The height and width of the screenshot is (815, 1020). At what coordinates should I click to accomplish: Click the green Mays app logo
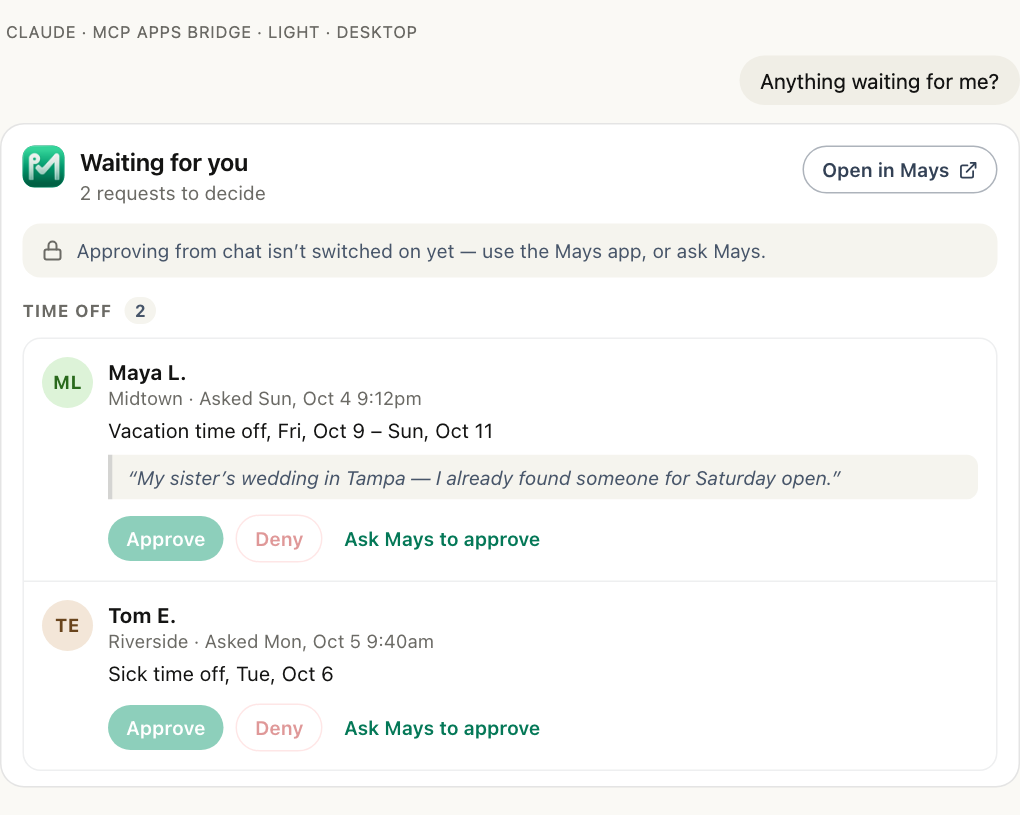point(44,167)
